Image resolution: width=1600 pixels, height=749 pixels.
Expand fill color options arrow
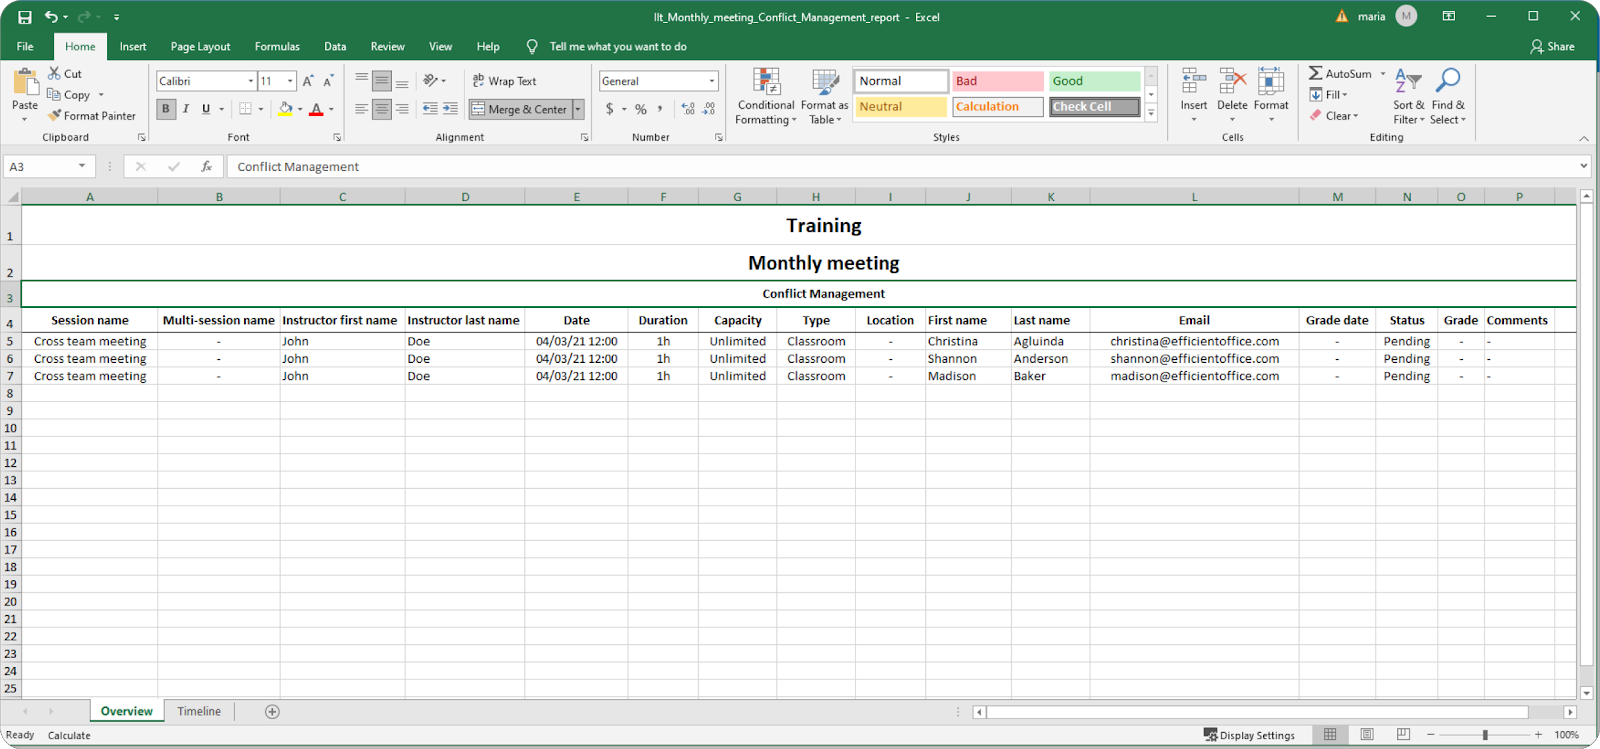[300, 109]
